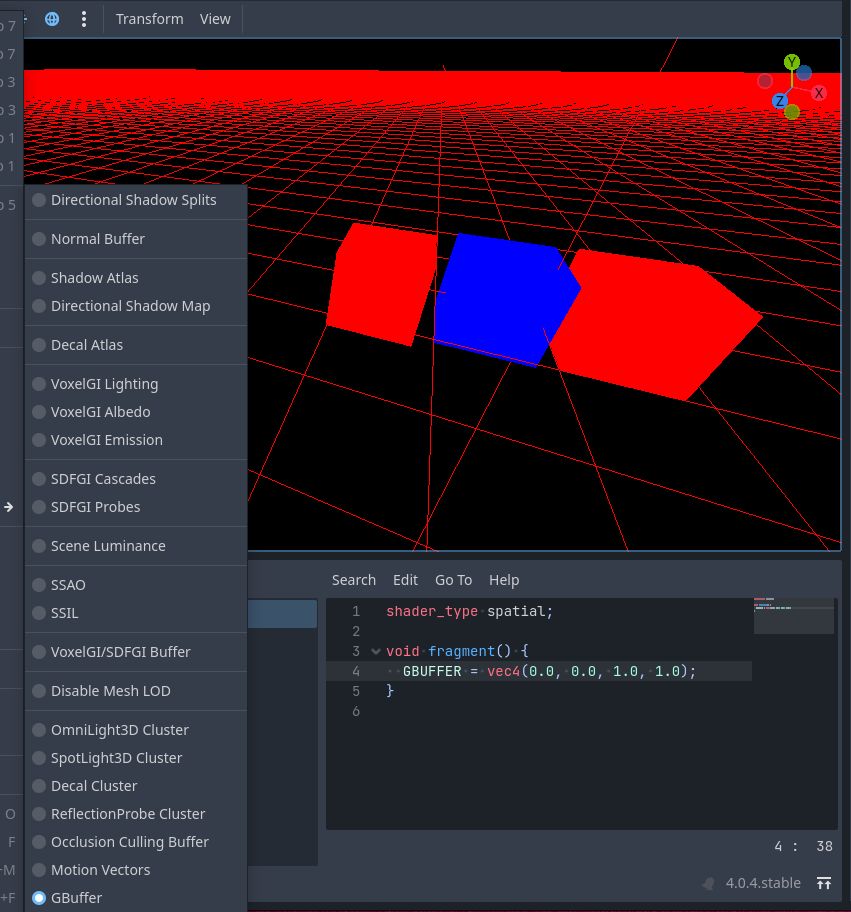
Task: Click the script editor minimap
Action: click(793, 614)
